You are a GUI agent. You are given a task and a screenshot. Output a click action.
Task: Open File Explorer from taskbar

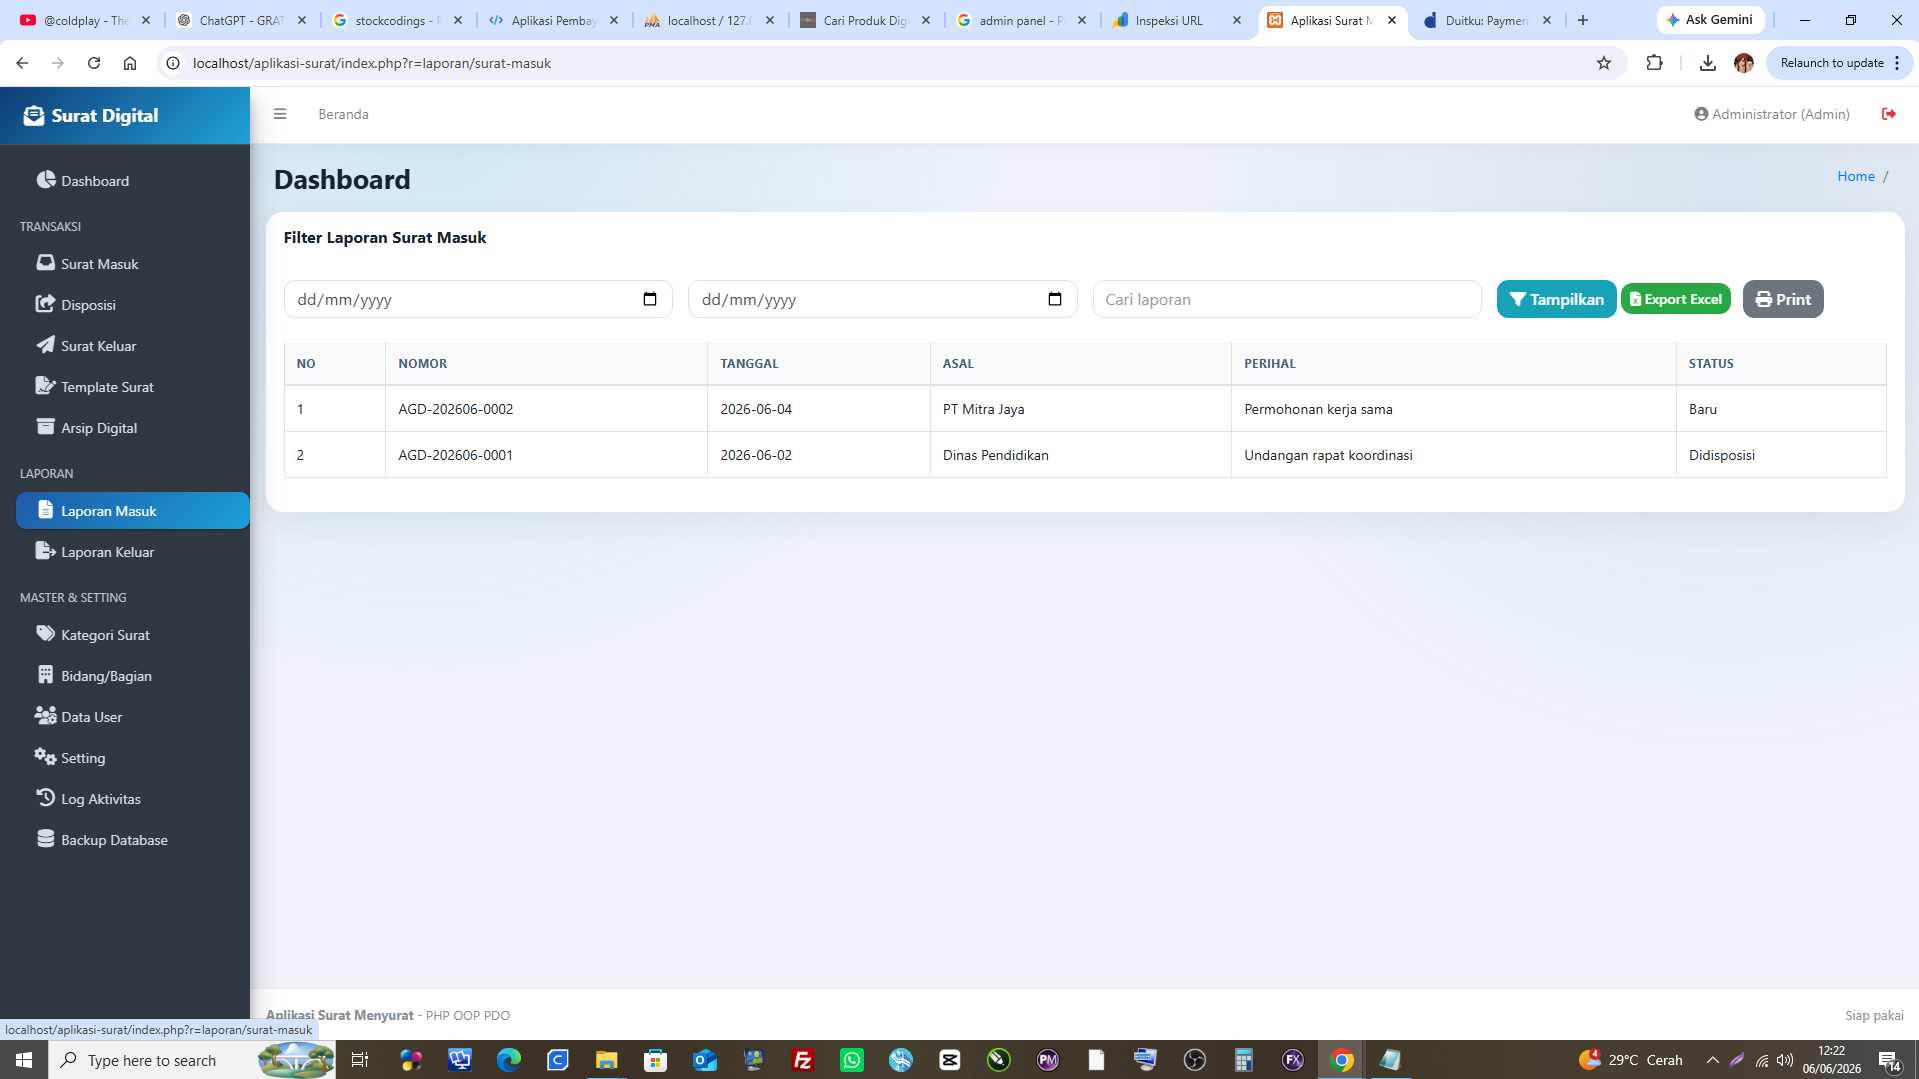pyautogui.click(x=607, y=1060)
